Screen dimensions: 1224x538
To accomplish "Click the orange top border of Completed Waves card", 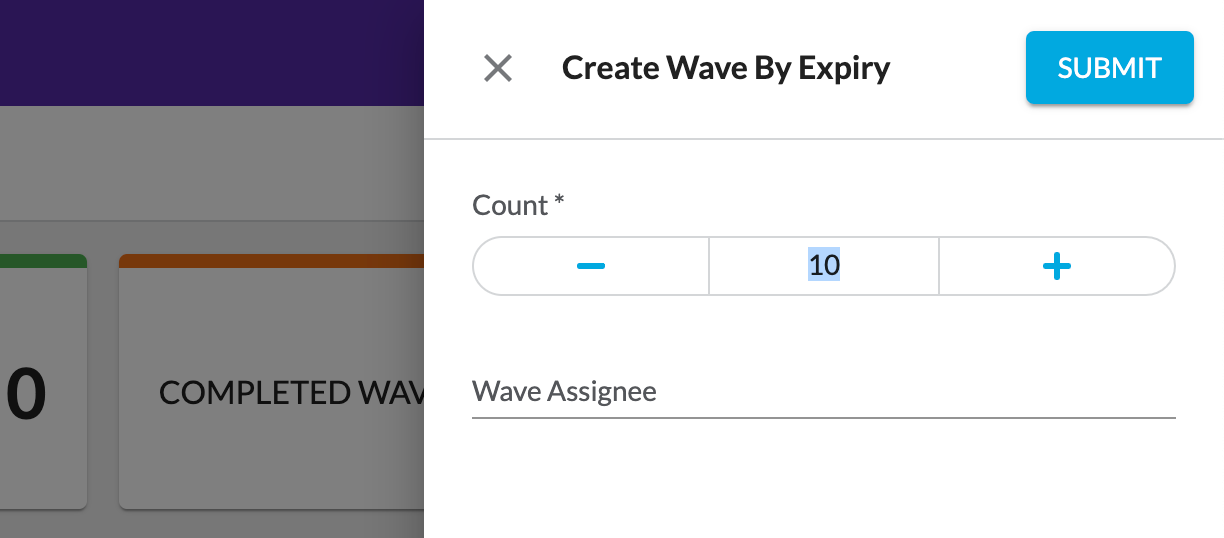I will point(270,261).
